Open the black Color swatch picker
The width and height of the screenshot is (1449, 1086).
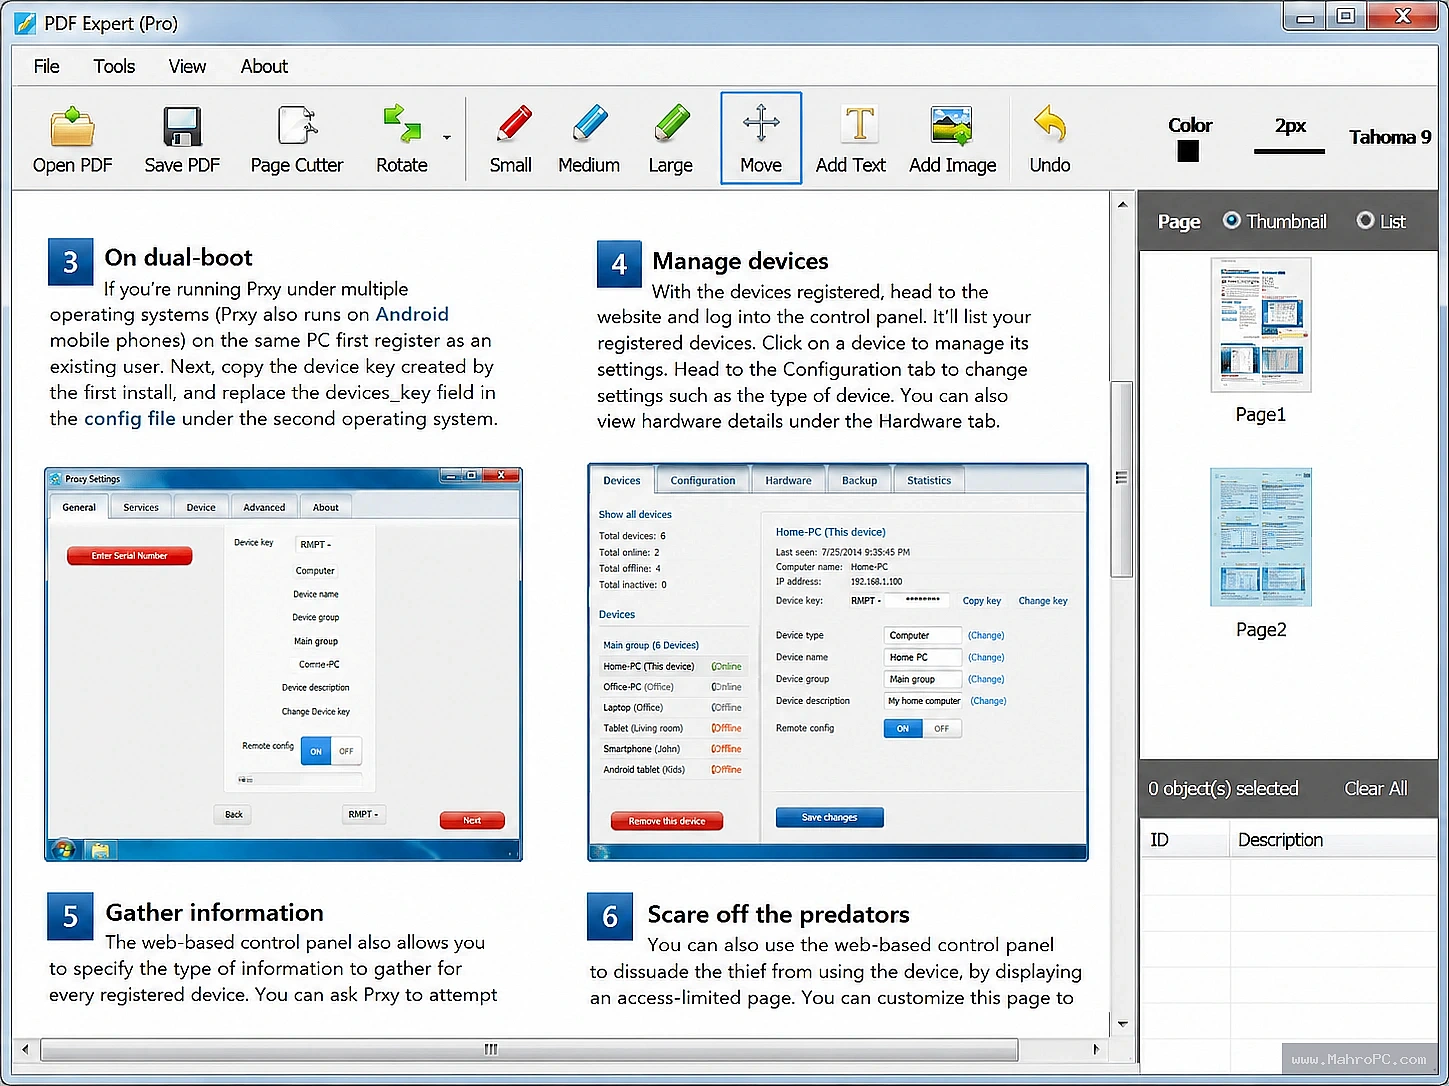(1188, 151)
